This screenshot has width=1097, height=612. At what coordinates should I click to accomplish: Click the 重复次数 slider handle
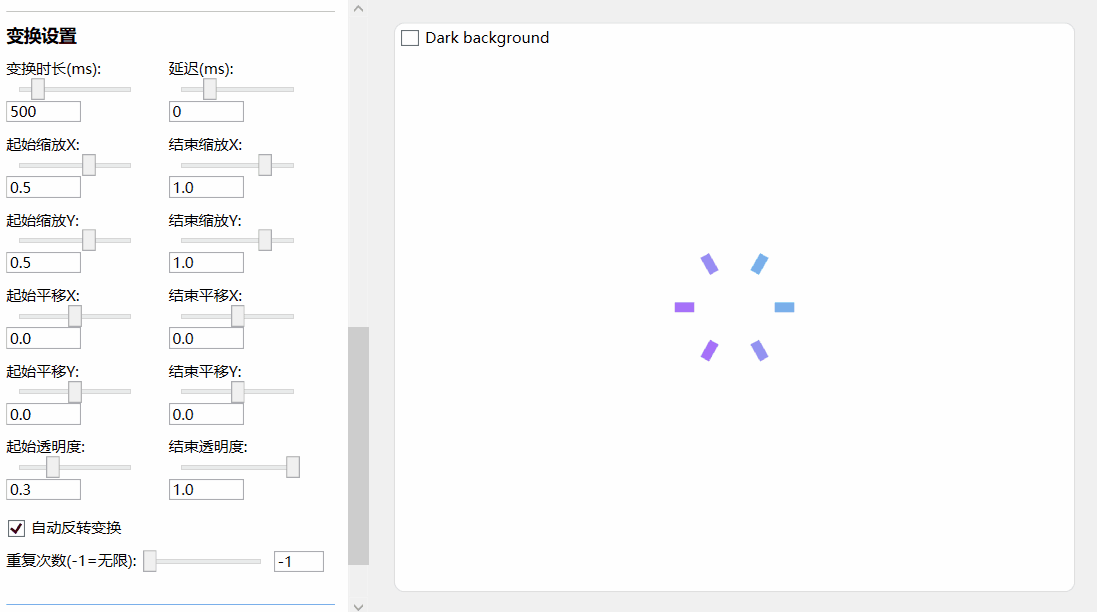[x=150, y=561]
